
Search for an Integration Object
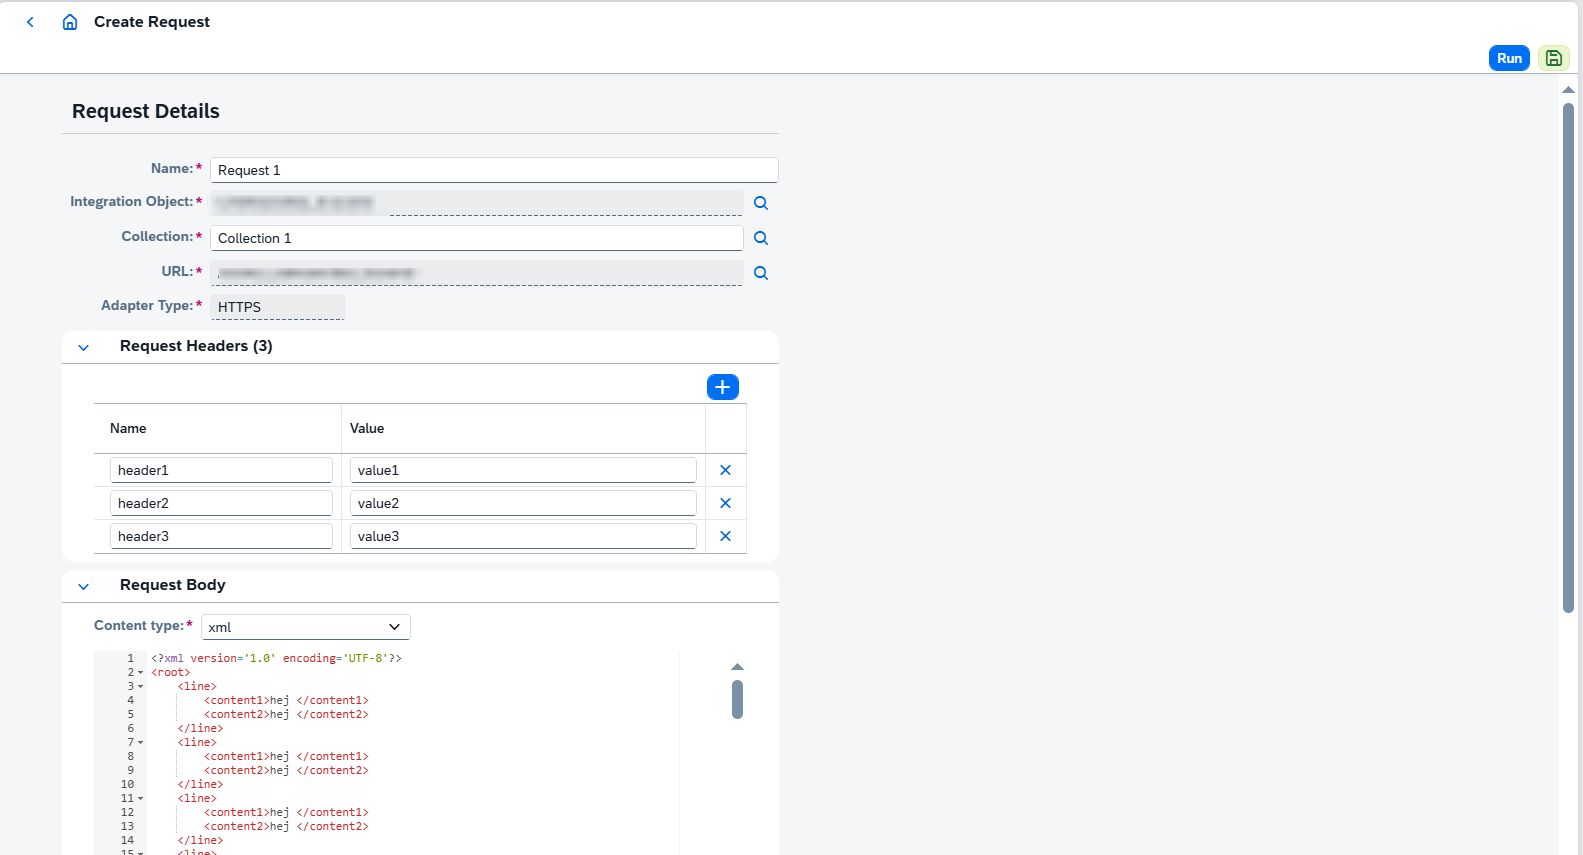pyautogui.click(x=761, y=203)
